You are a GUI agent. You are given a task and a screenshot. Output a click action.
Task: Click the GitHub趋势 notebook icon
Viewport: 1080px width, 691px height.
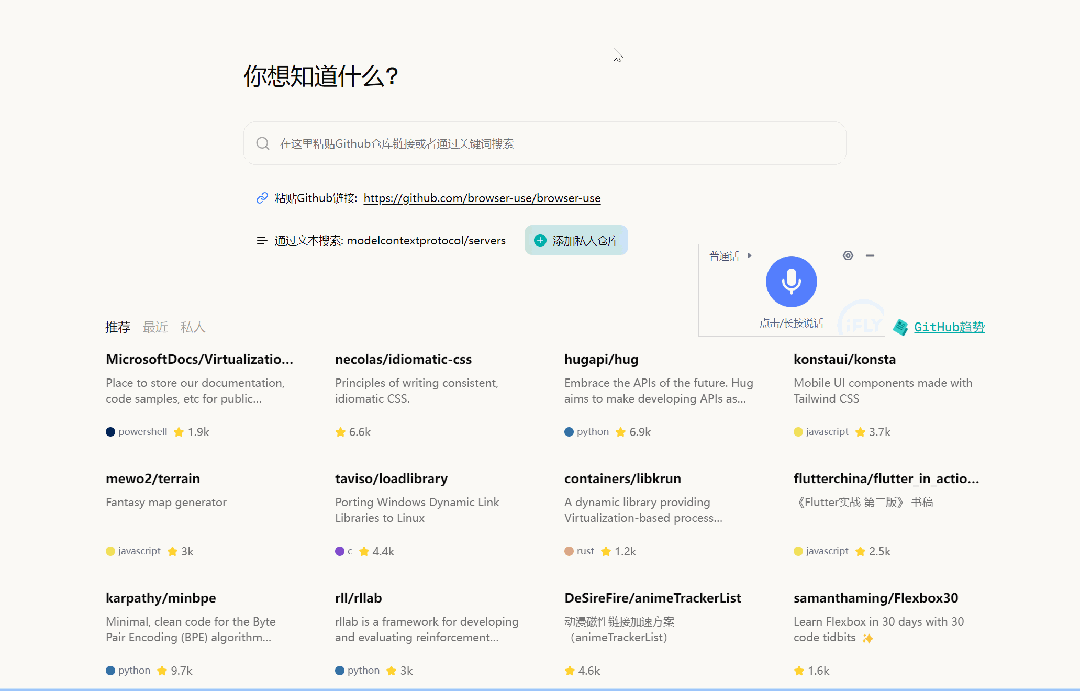901,327
